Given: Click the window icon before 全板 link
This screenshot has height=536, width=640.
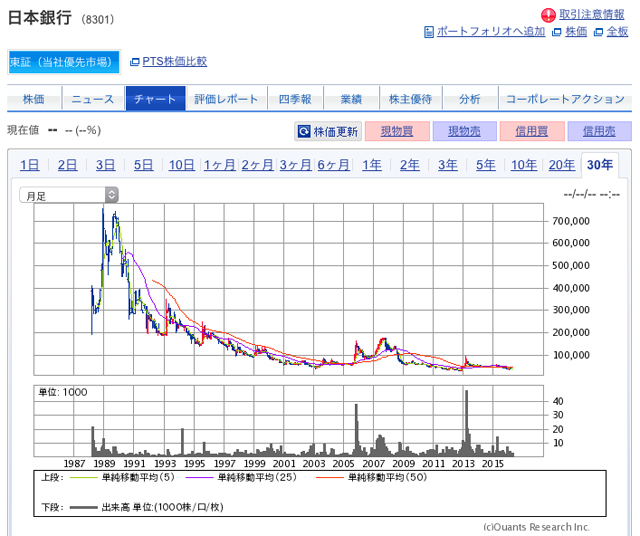Looking at the screenshot, I should (x=598, y=32).
